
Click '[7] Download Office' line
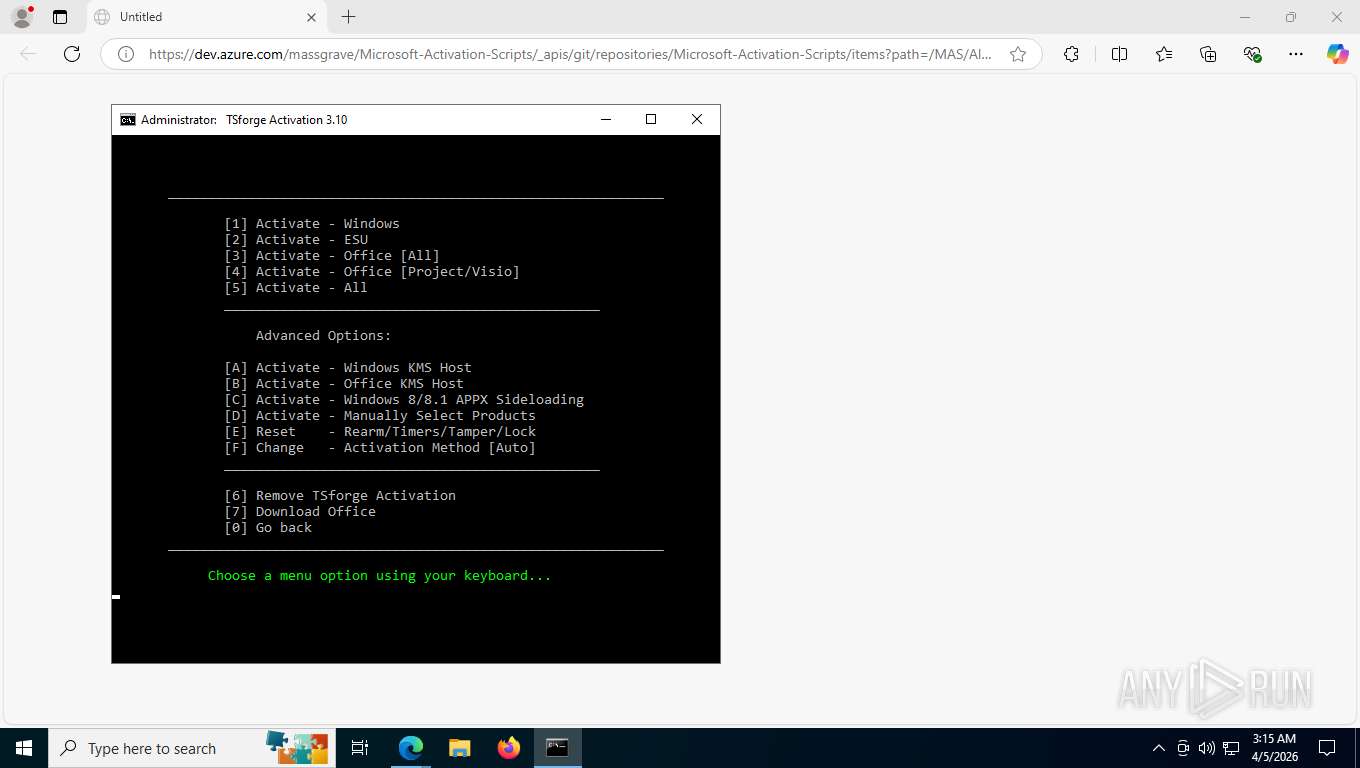[300, 511]
